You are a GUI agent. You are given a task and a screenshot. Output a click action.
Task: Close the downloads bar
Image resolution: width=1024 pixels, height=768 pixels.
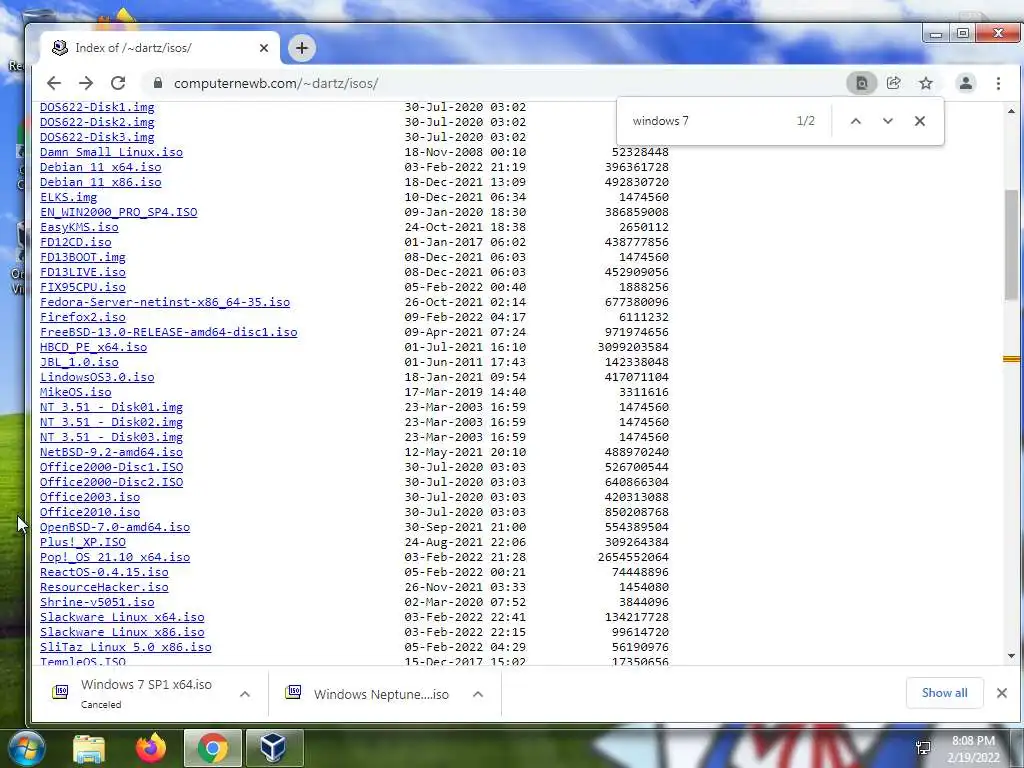(1002, 693)
